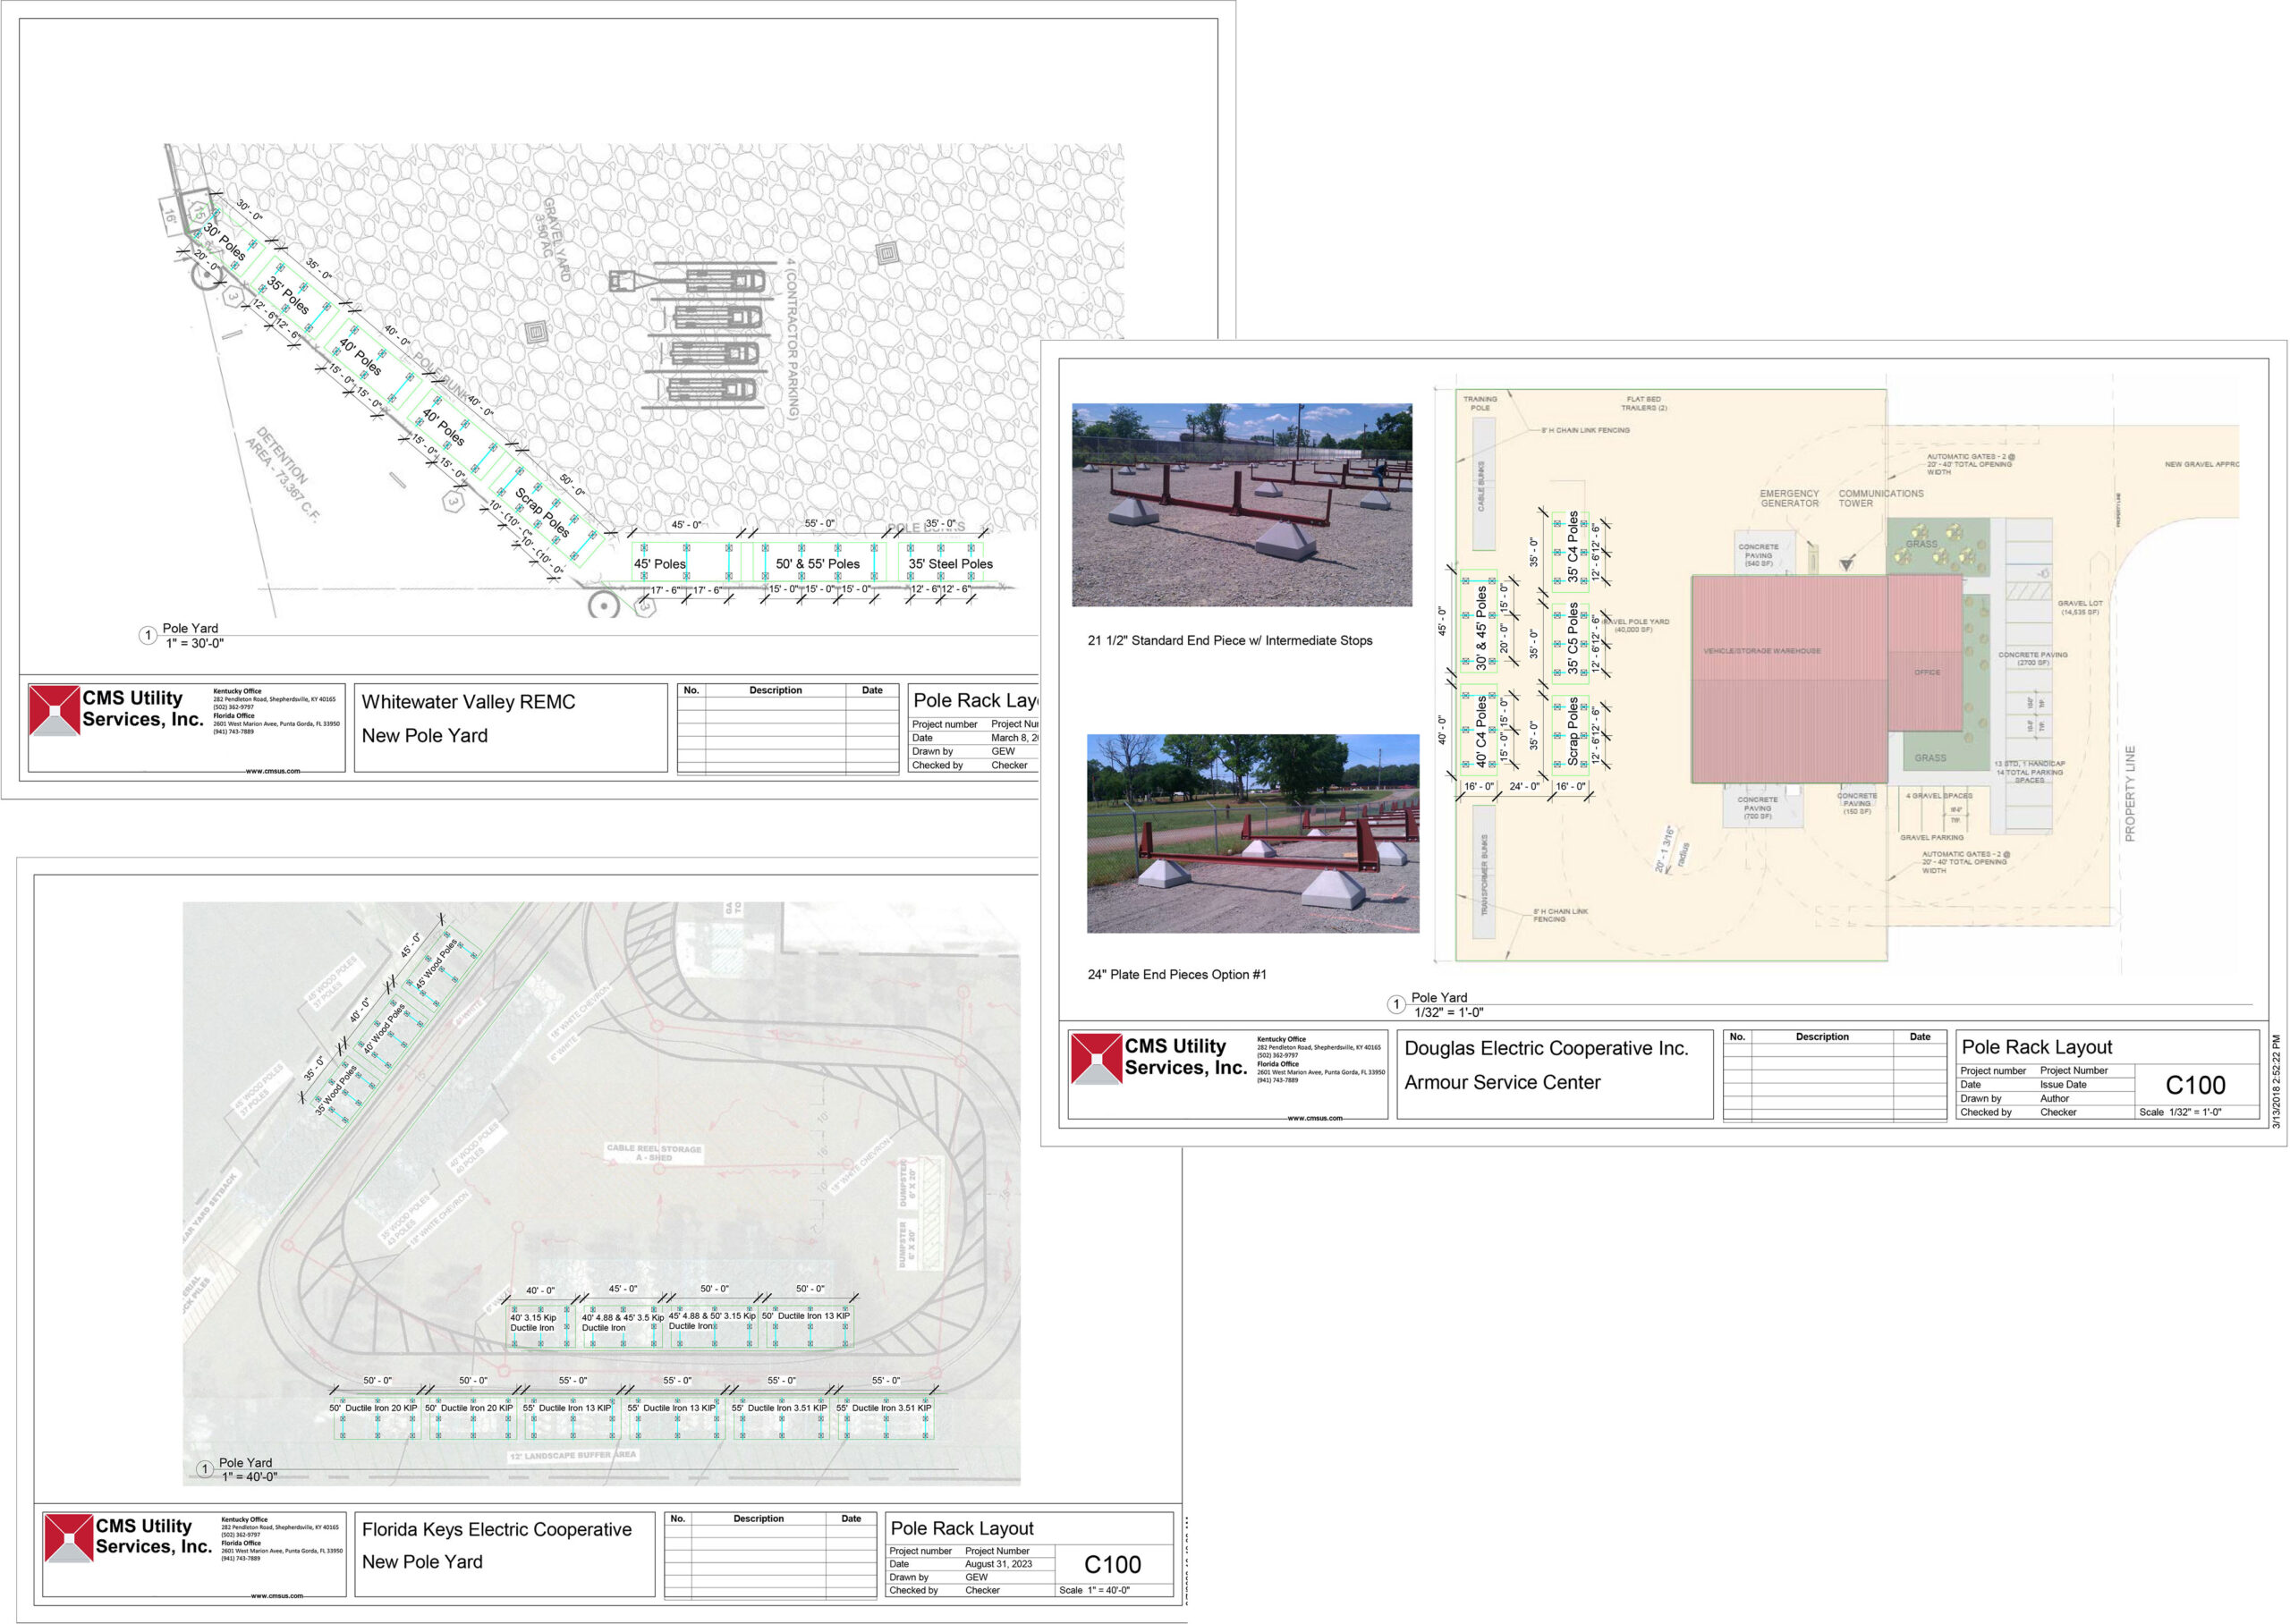Click 'Scrap Poles' on the Whitewater sheet

click(x=542, y=512)
